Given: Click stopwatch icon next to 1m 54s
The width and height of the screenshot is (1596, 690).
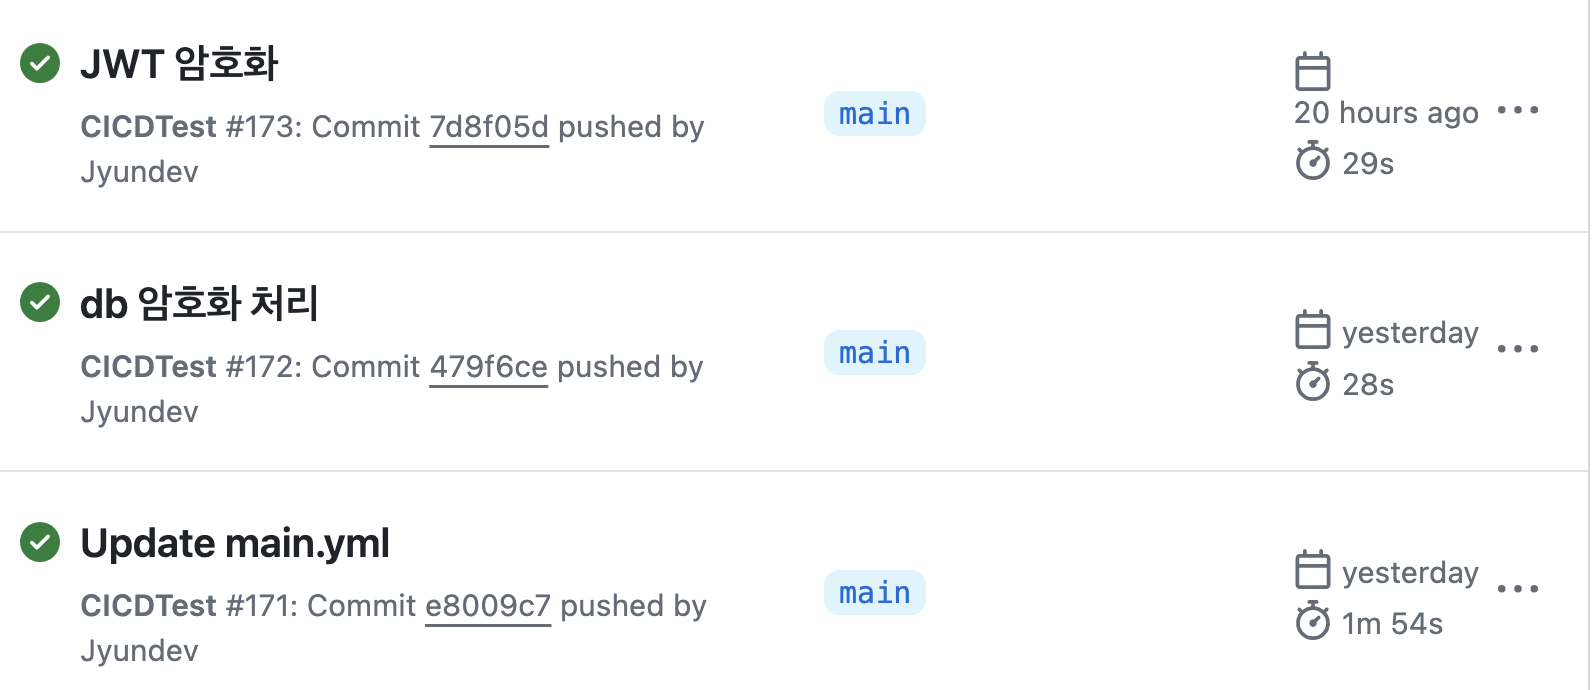Looking at the screenshot, I should [x=1312, y=622].
